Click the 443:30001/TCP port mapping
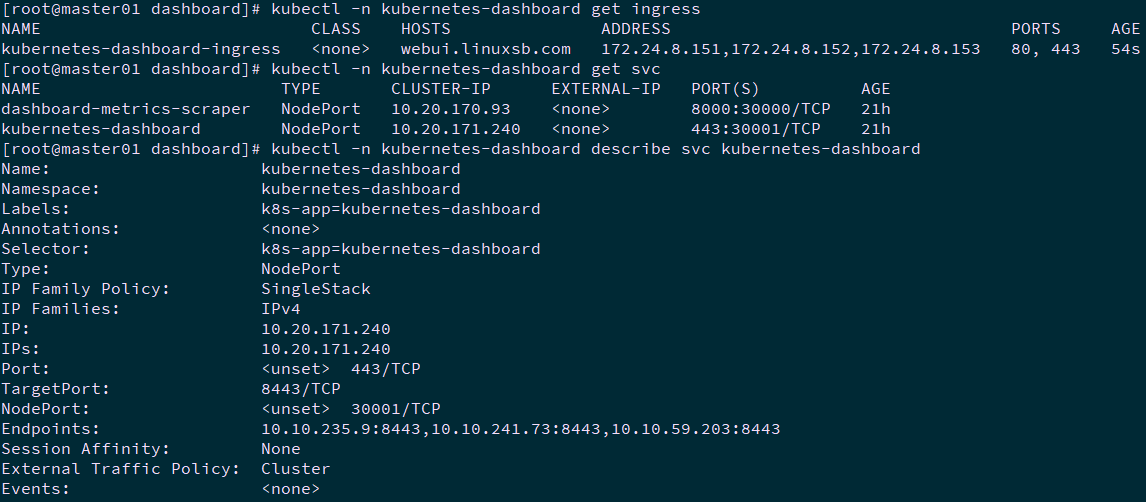1146x502 pixels. coord(755,129)
